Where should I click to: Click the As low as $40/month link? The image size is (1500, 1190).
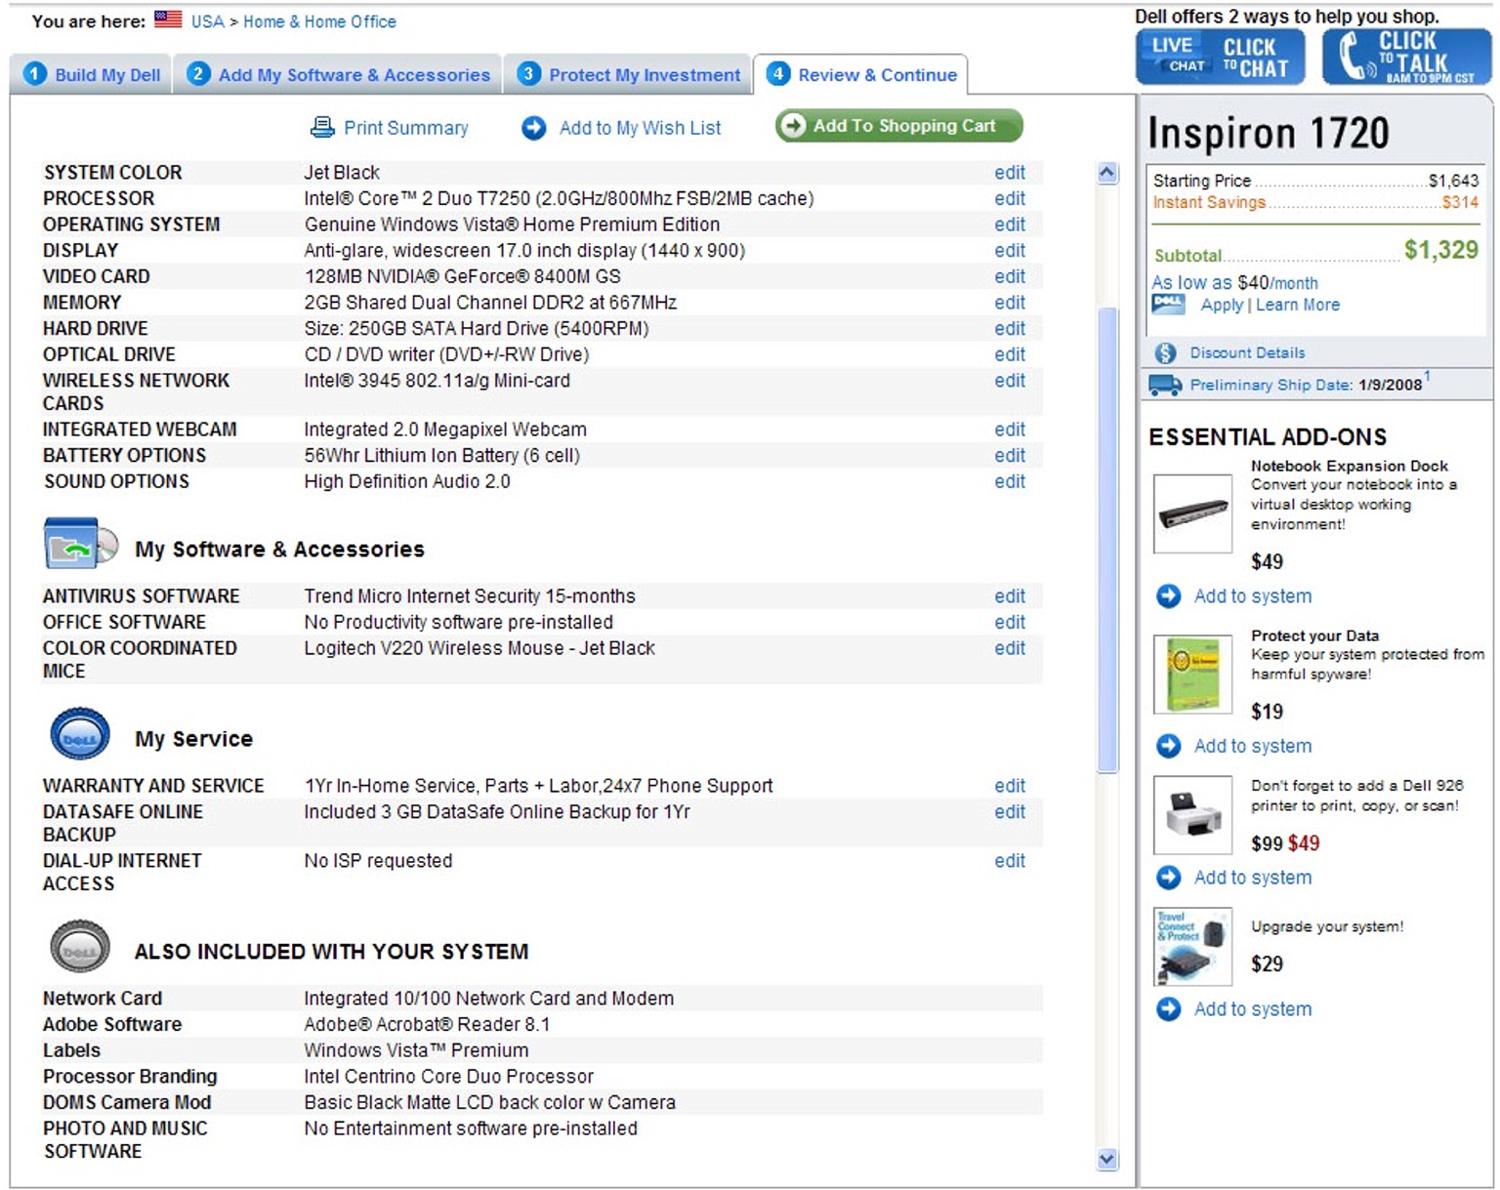(x=1235, y=283)
